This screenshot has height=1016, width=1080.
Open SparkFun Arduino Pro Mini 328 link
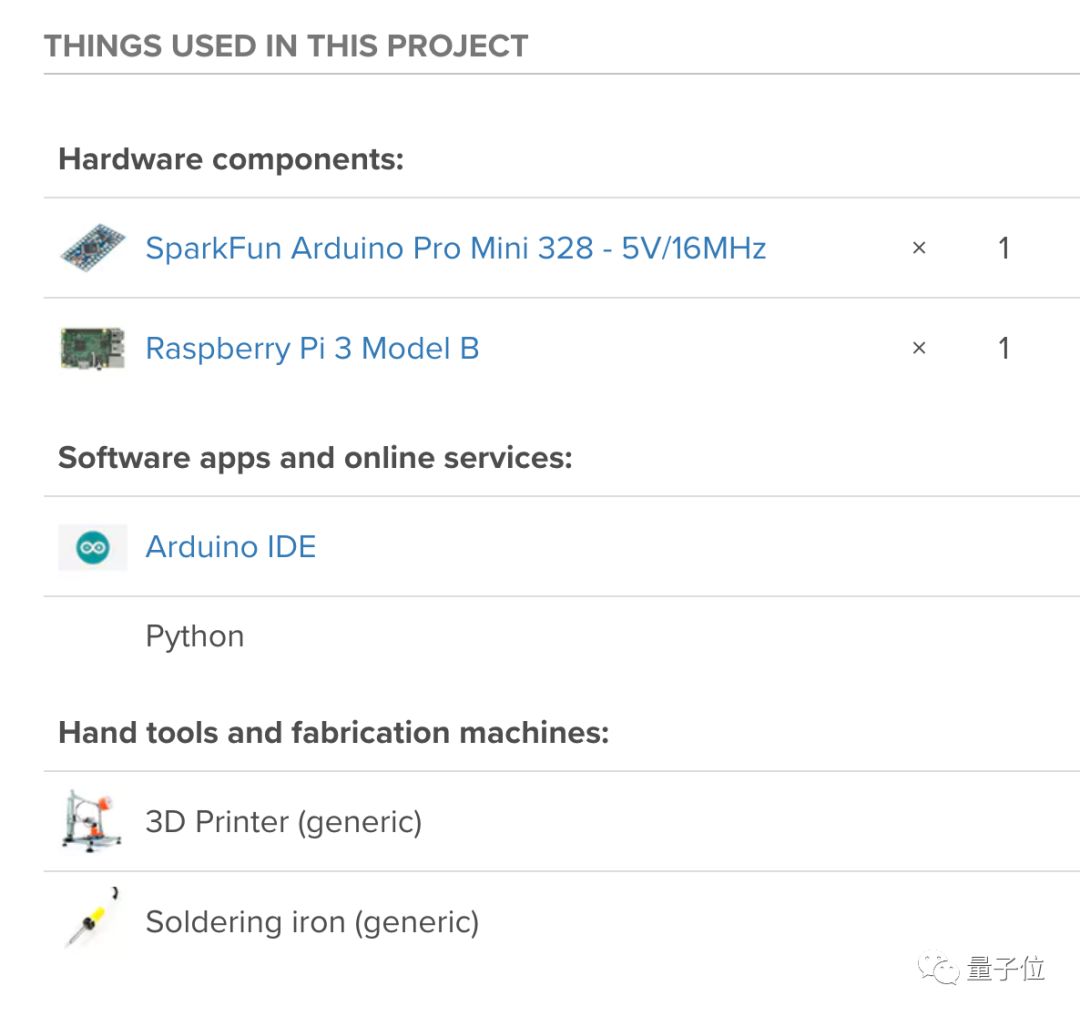[x=455, y=248]
